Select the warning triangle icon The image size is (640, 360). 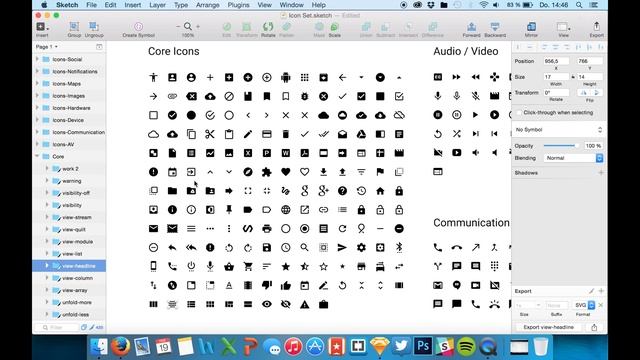pyautogui.click(x=304, y=304)
